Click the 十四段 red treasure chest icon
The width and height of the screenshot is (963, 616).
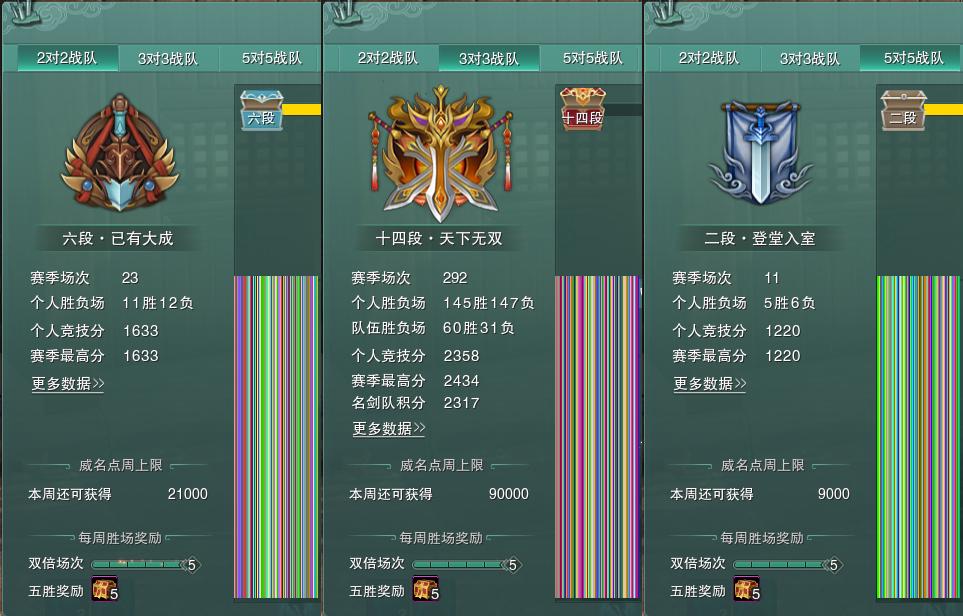tap(583, 109)
